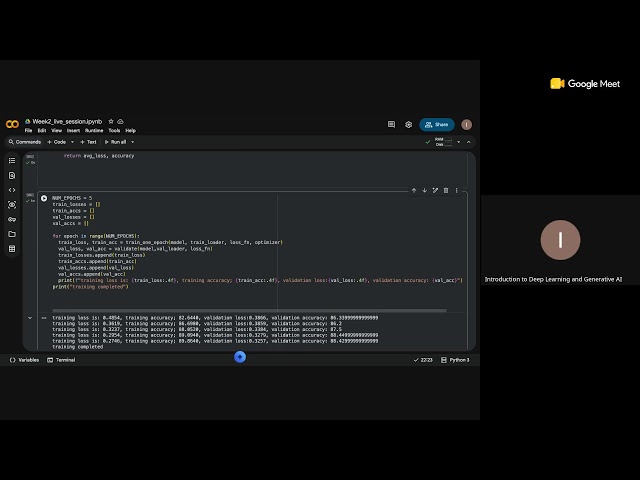Open the View menu
The width and height of the screenshot is (640, 480).
(x=56, y=131)
